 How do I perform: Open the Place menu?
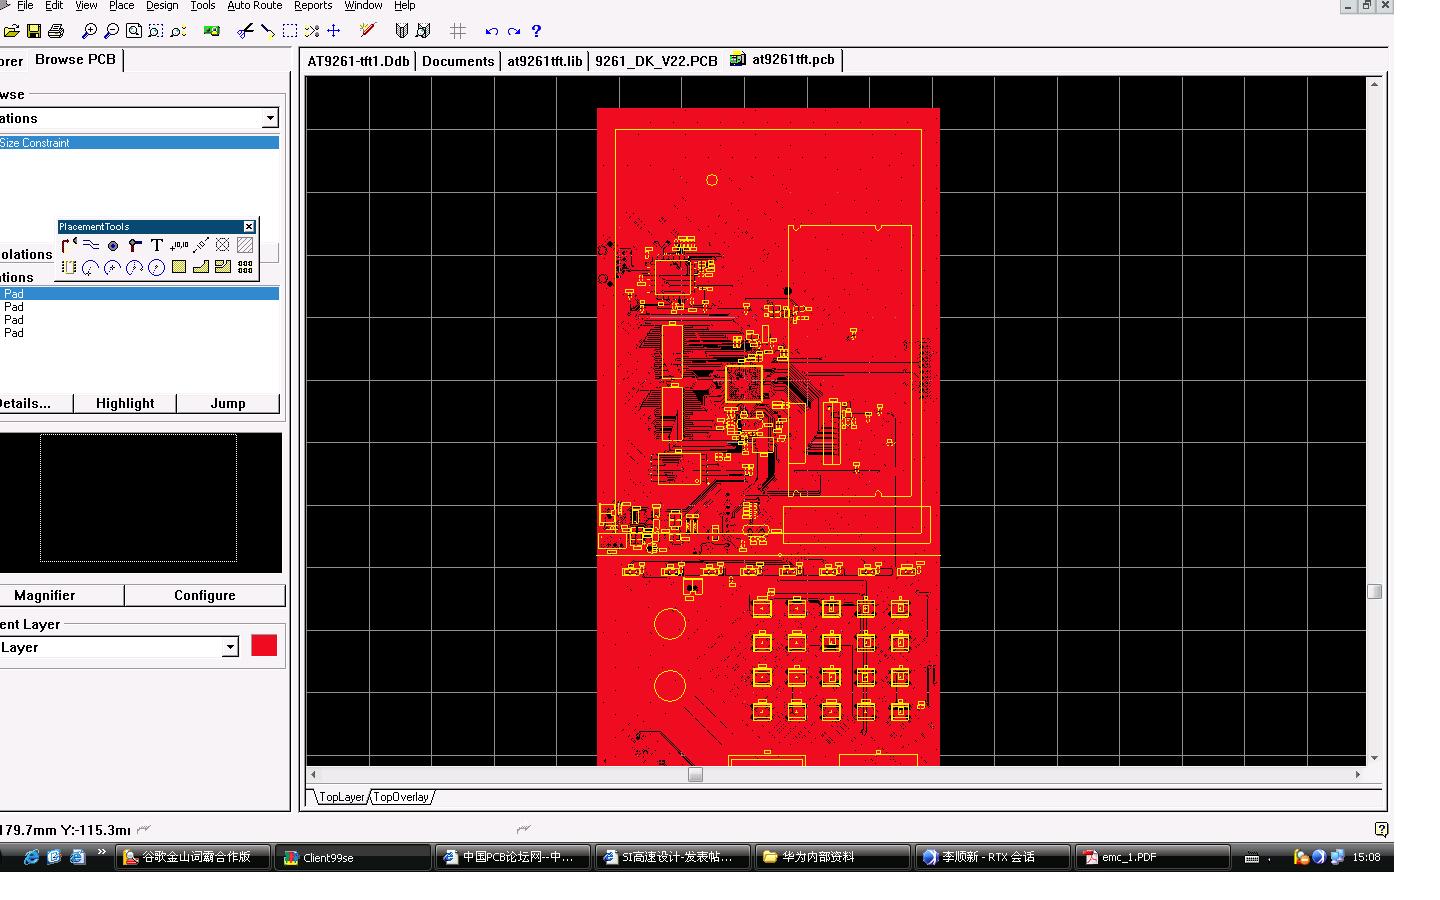(121, 6)
